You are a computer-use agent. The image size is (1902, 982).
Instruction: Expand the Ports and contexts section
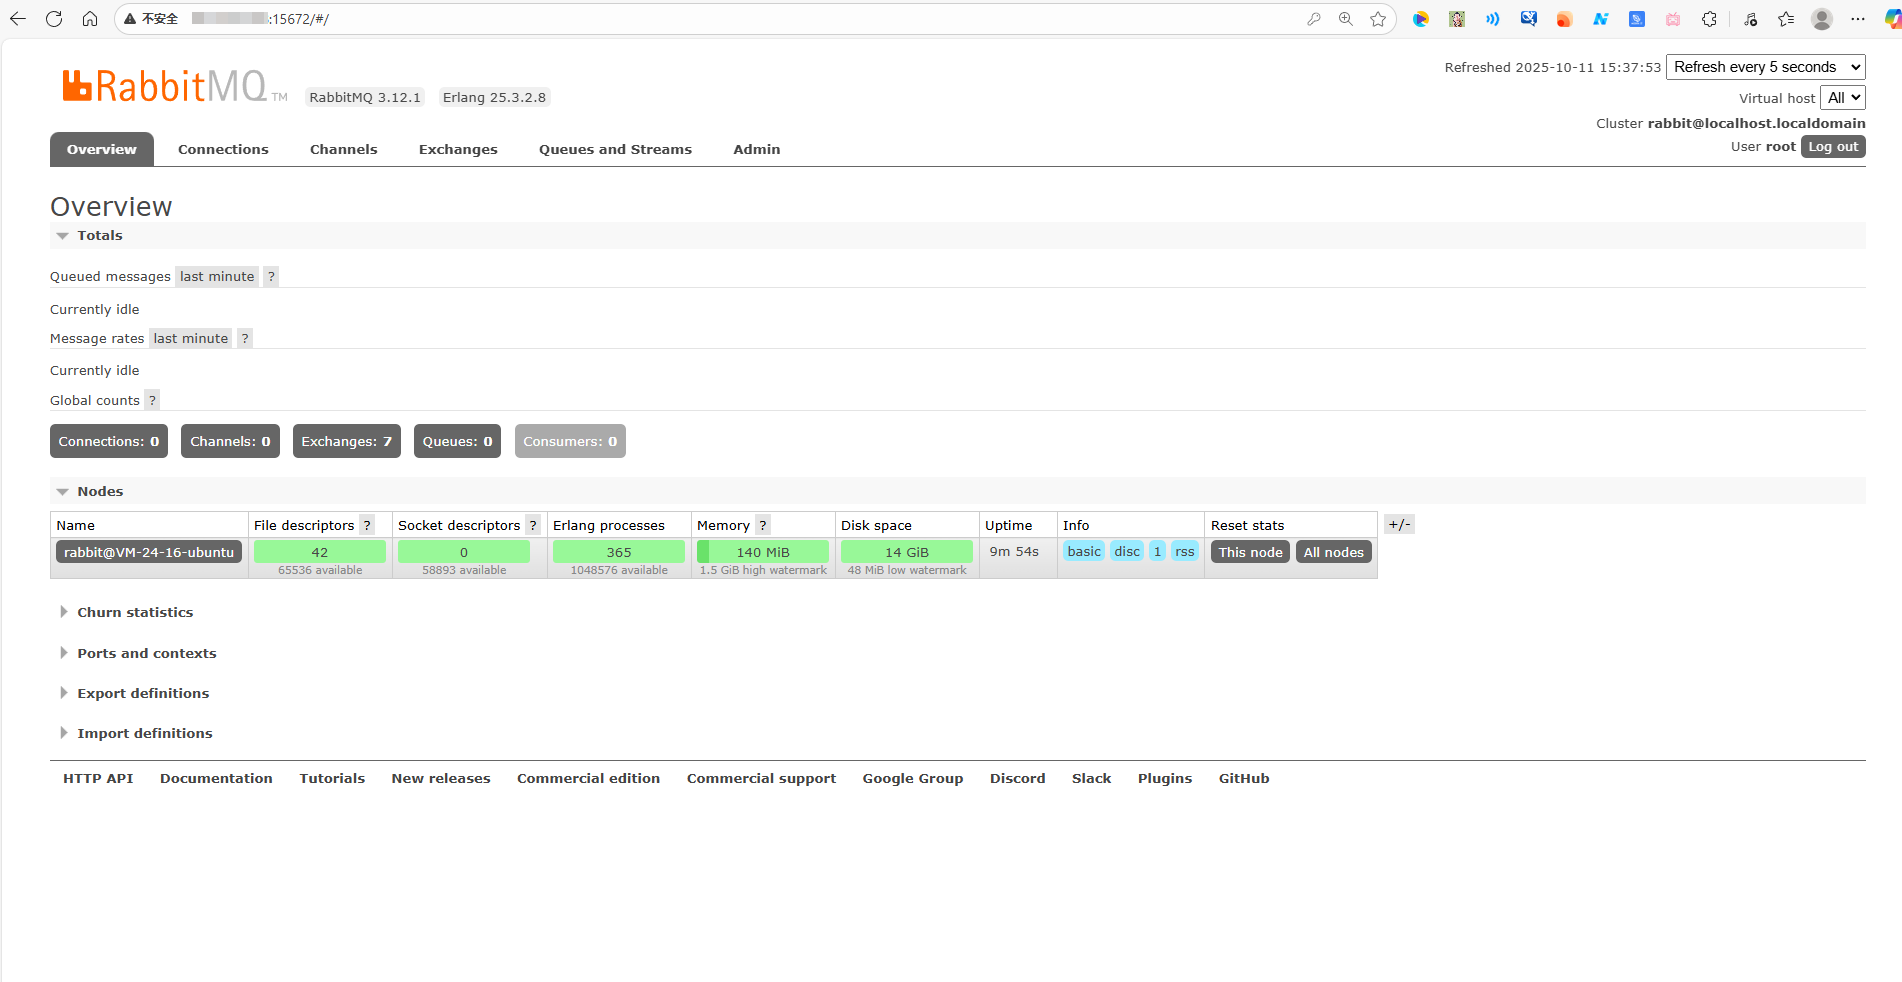click(x=146, y=654)
